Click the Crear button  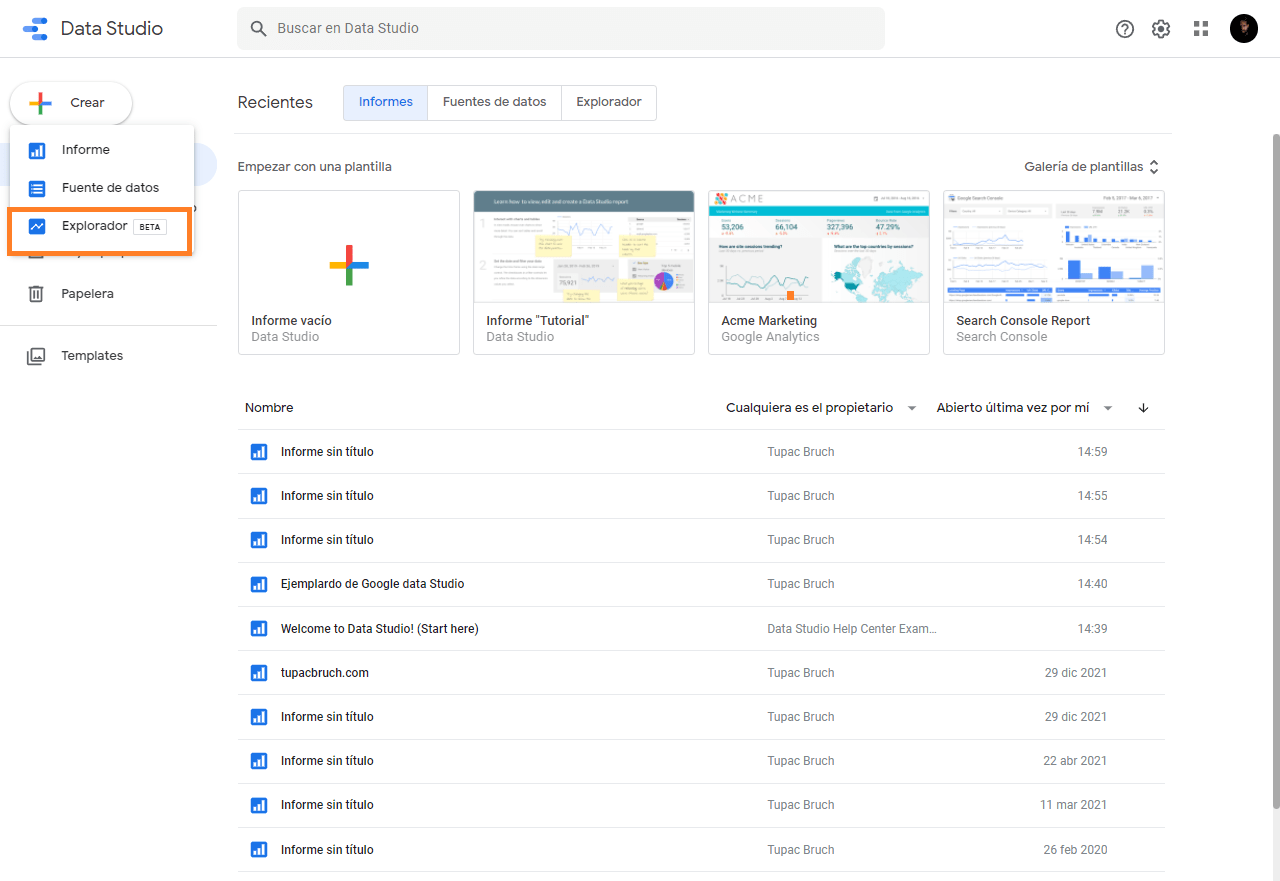71,103
